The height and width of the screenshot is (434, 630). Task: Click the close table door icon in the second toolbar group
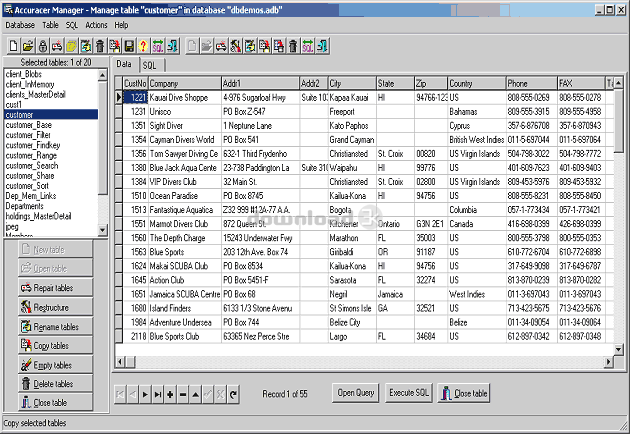pyautogui.click(x=322, y=46)
